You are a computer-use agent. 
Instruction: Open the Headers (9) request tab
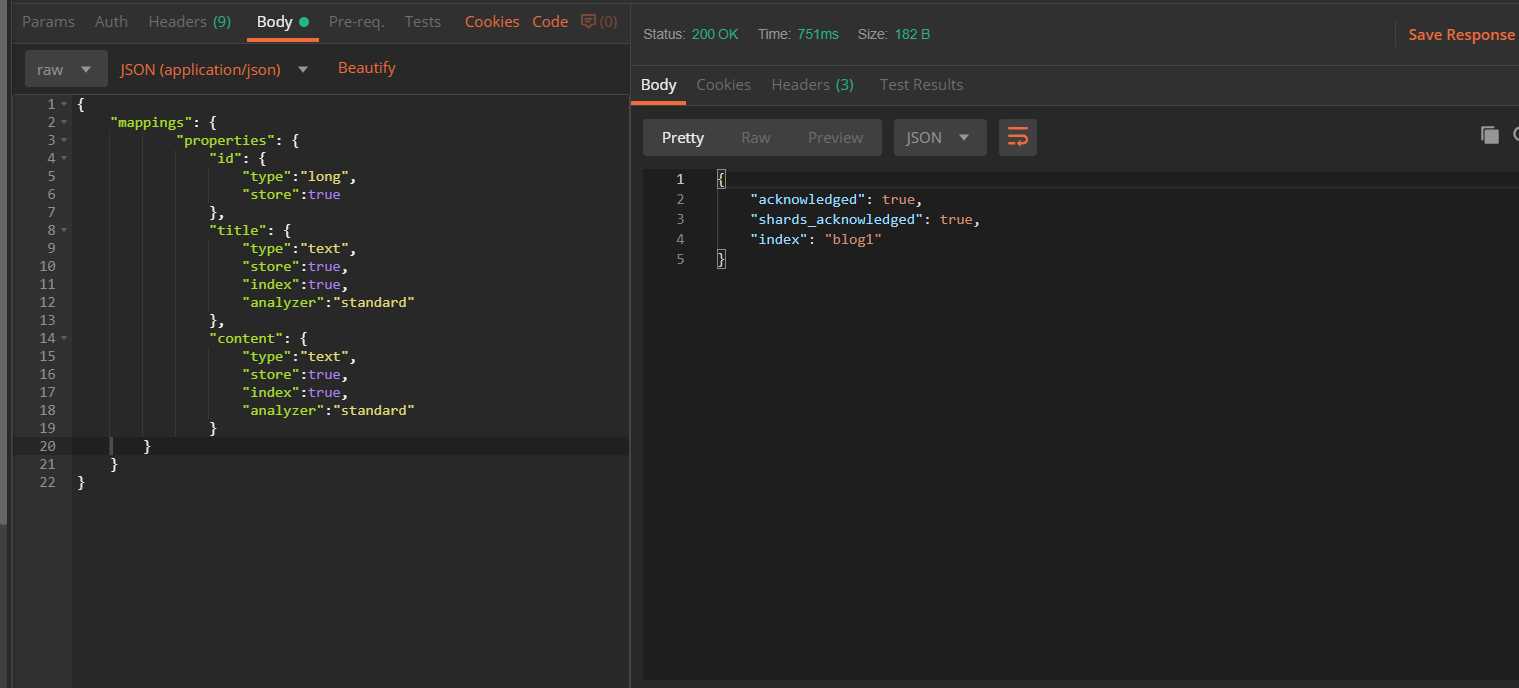click(x=189, y=21)
